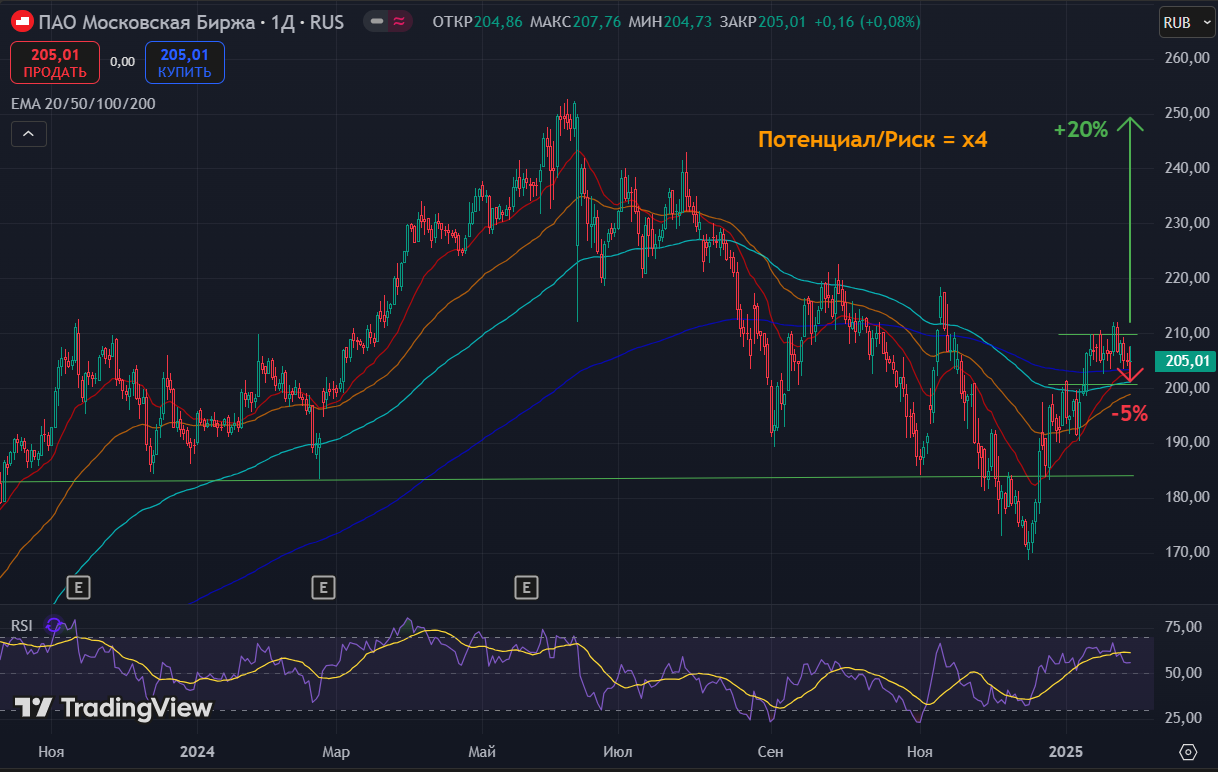1218x772 pixels.
Task: Click the 240,00 price axis label
Action: point(1188,168)
